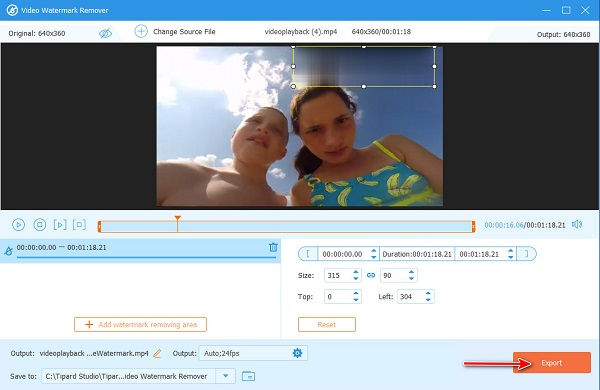The image size is (600, 390).
Task: Decrease the Top value
Action: (x=356, y=300)
